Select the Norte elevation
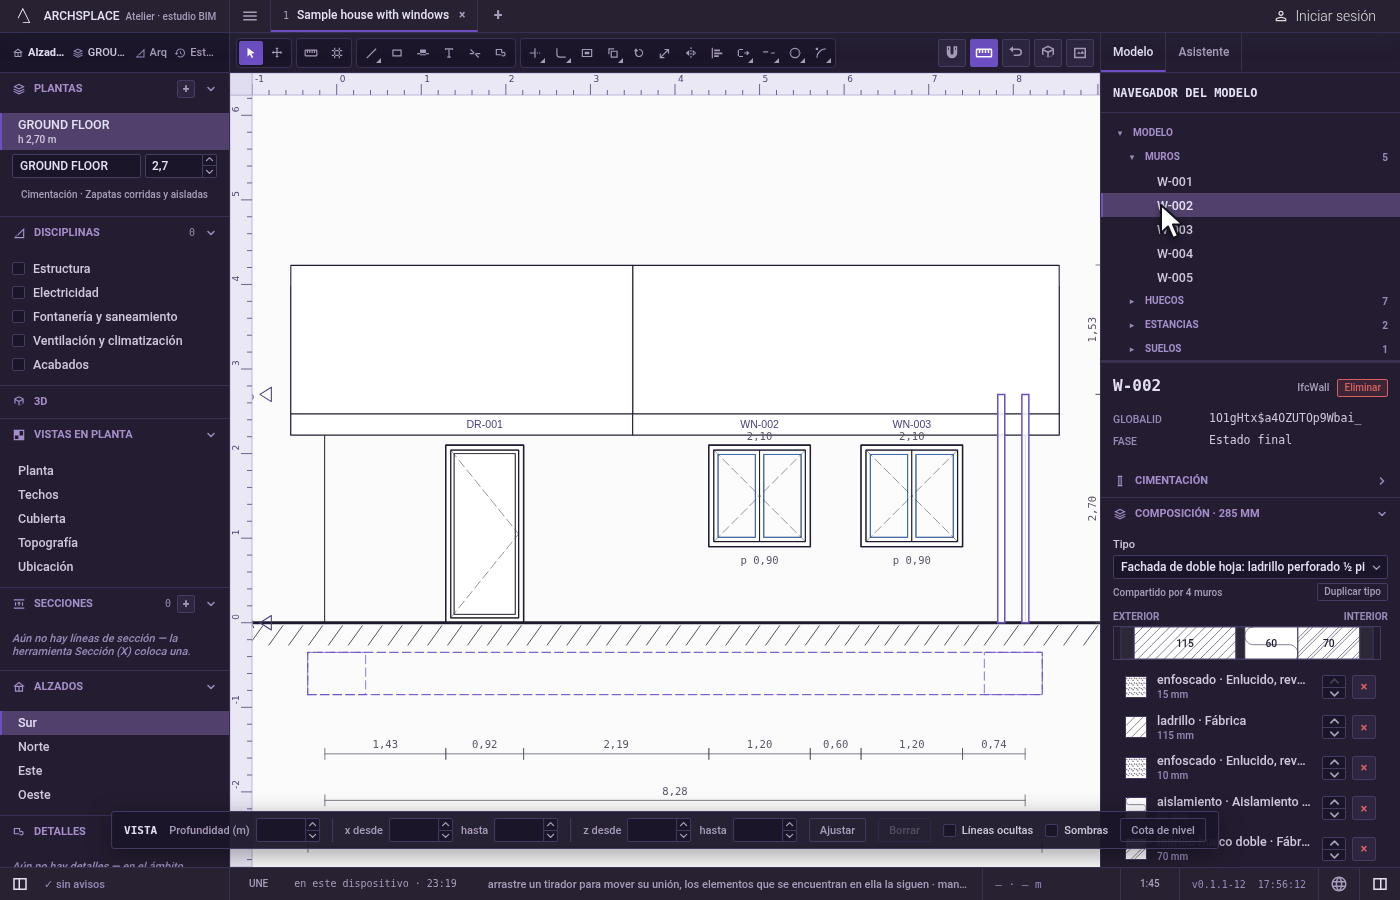 (115, 747)
